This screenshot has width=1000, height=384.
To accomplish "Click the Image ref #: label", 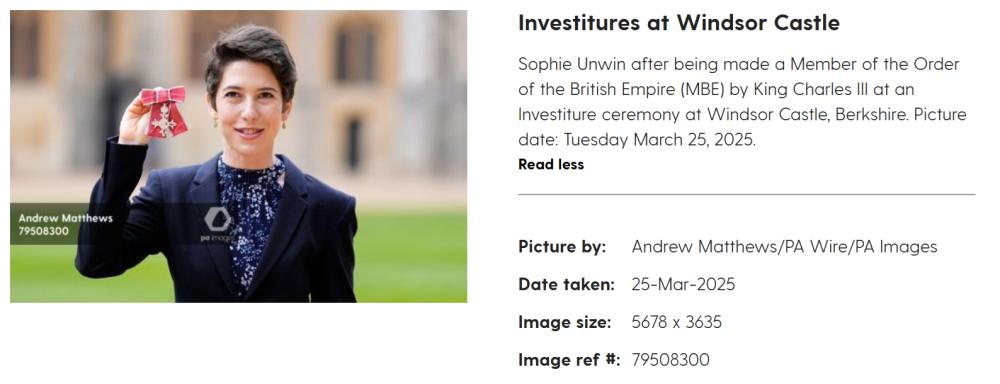I will tap(569, 360).
